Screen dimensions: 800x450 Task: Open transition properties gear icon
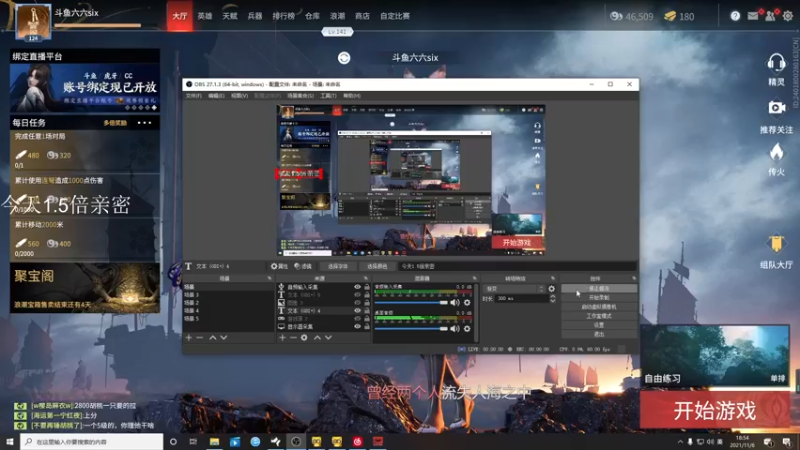pyautogui.click(x=552, y=289)
